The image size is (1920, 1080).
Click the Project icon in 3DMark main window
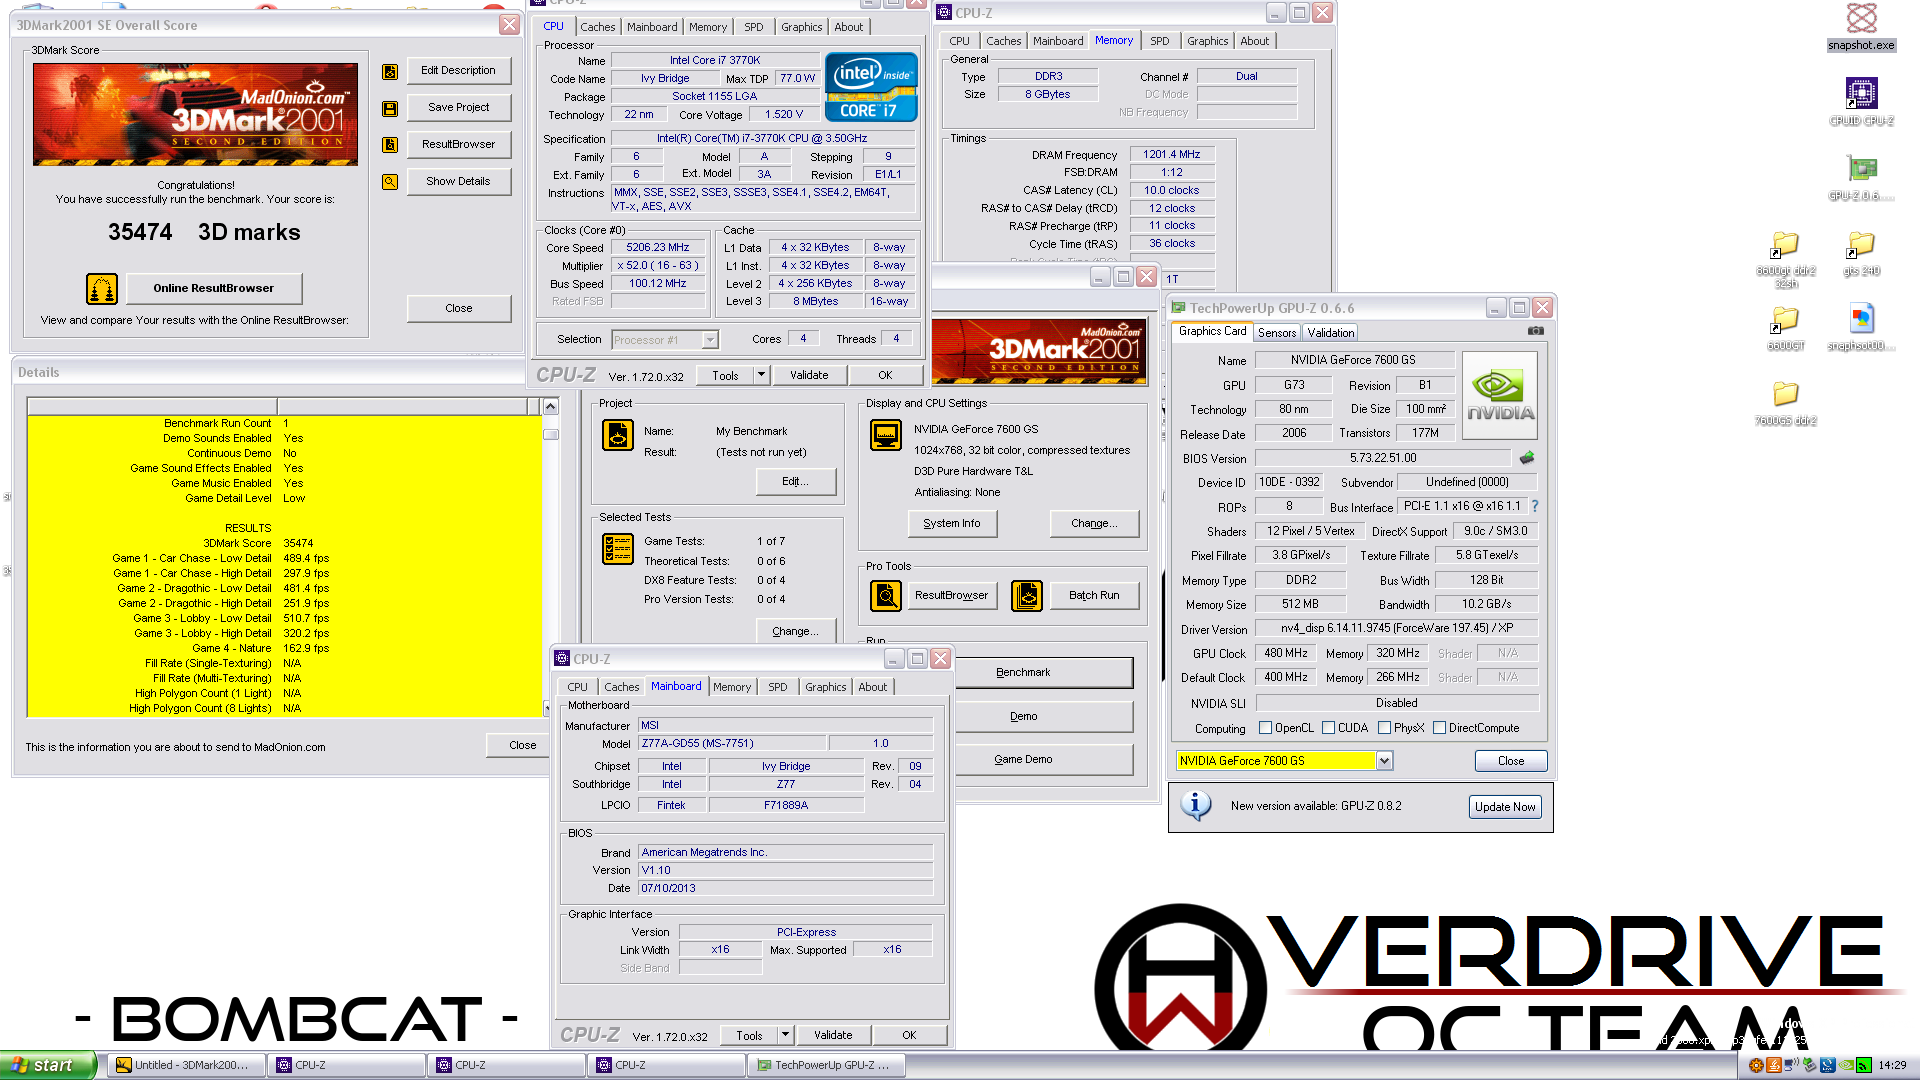(618, 435)
